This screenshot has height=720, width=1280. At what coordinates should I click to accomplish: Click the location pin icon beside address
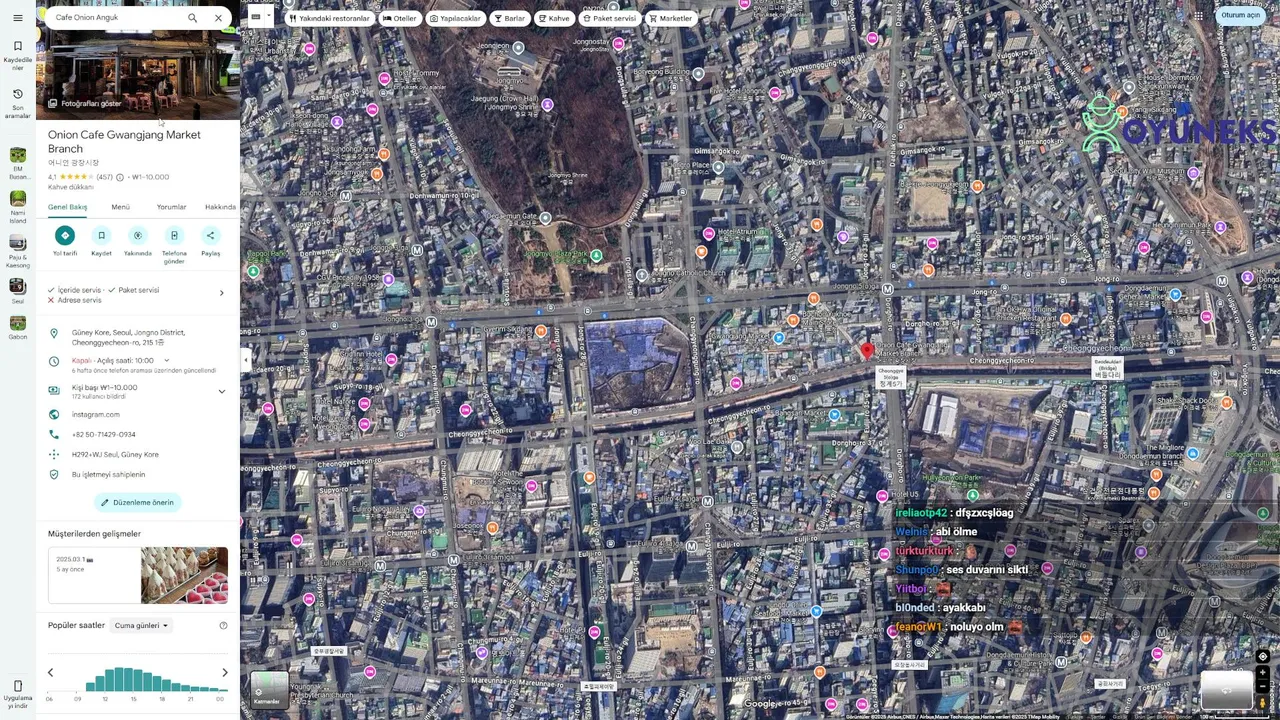click(54, 334)
